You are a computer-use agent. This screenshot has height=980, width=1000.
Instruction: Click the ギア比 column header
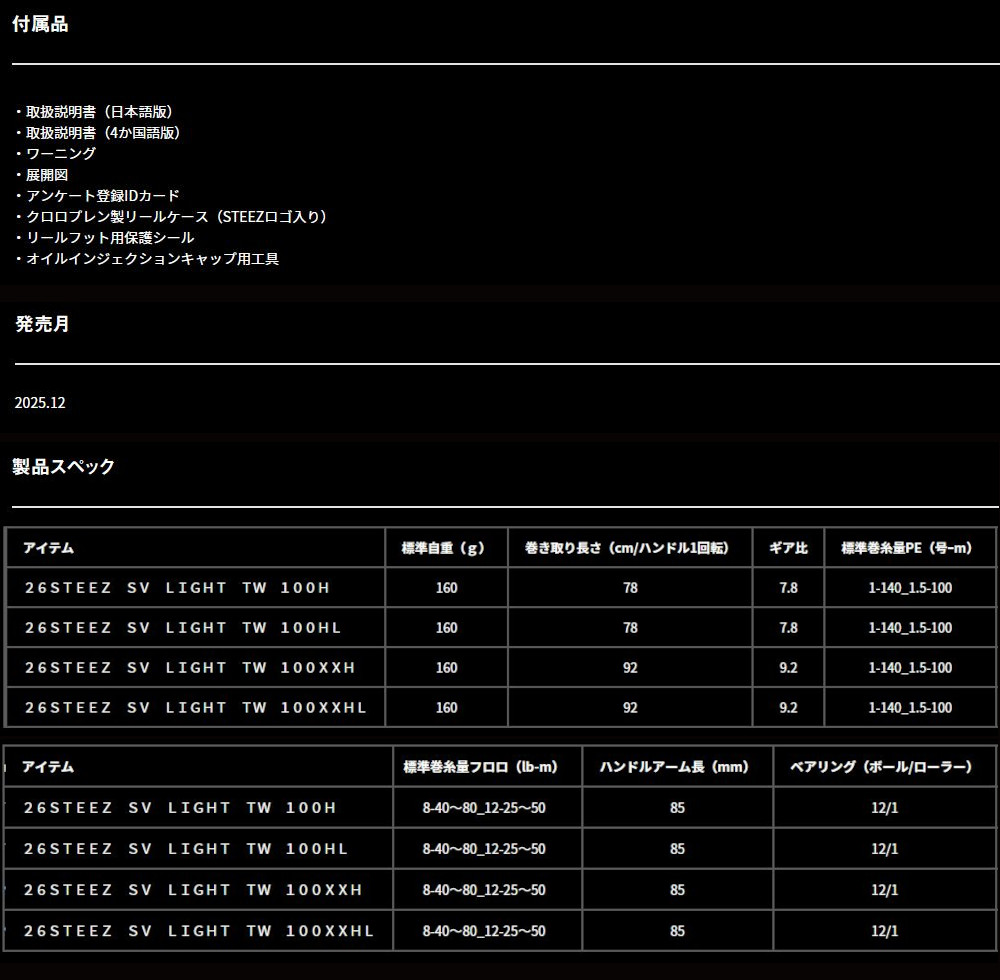tap(788, 548)
